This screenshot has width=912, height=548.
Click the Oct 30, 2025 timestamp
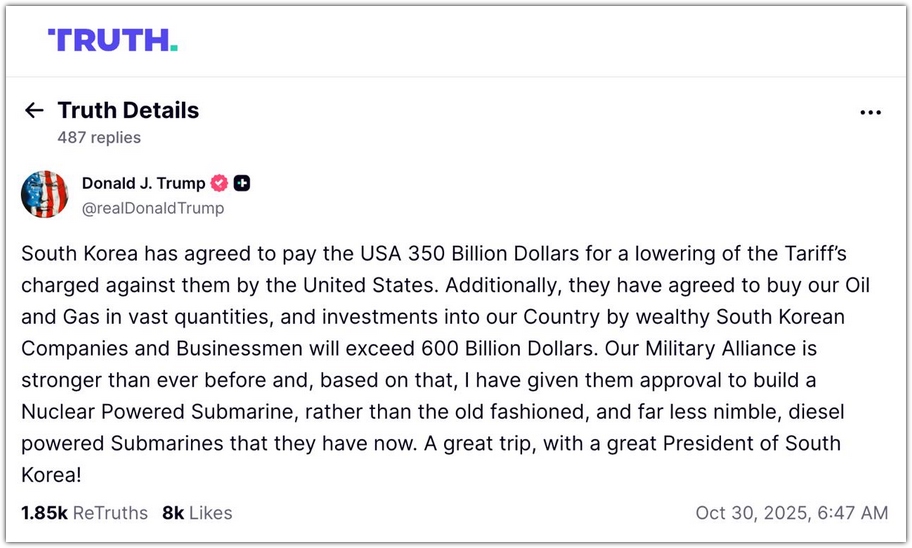click(x=791, y=513)
